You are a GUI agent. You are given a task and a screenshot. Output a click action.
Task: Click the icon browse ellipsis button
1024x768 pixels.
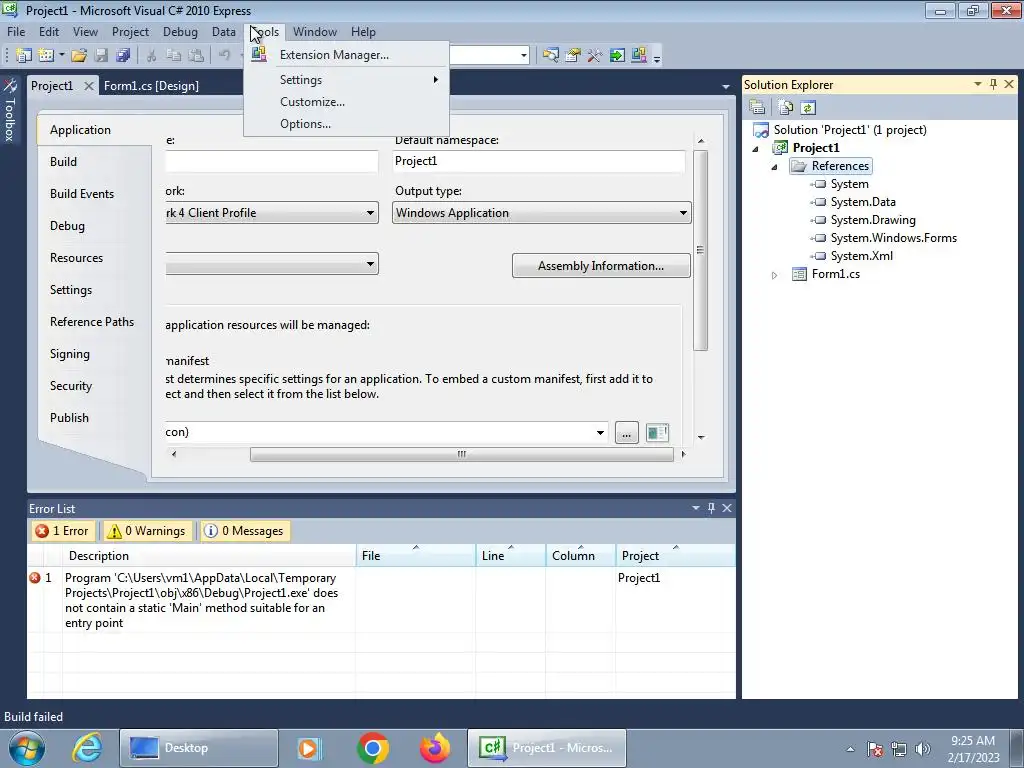coord(626,433)
